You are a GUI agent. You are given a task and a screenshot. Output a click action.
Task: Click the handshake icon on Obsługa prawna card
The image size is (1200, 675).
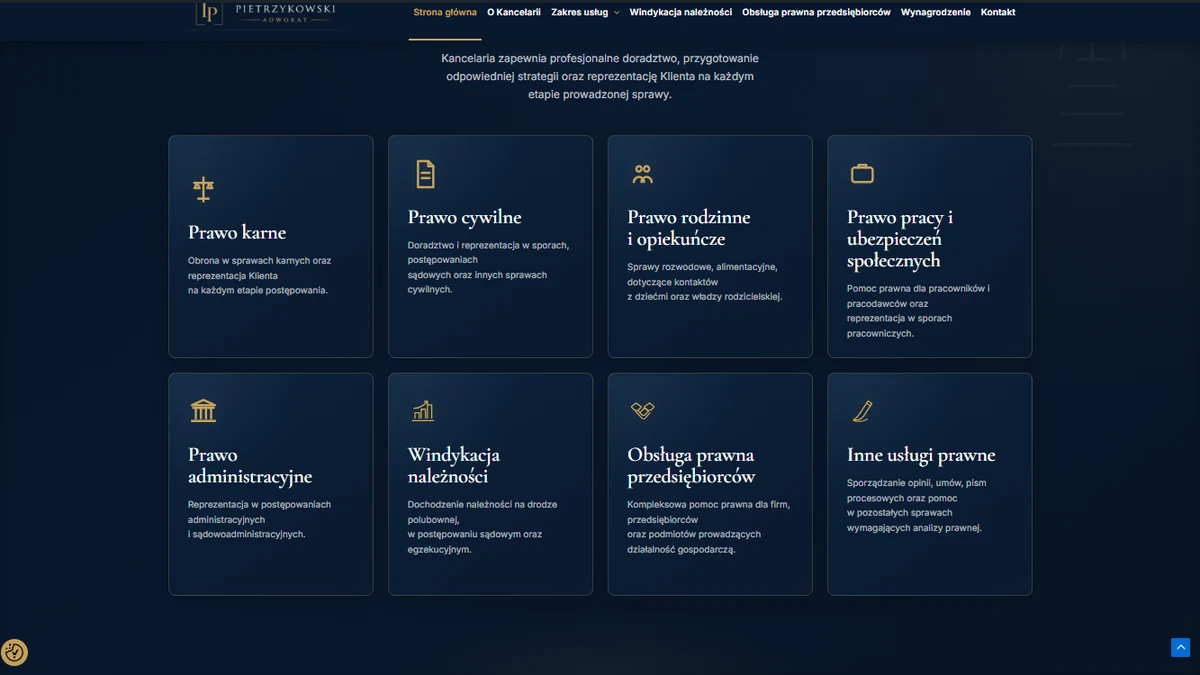pos(642,411)
